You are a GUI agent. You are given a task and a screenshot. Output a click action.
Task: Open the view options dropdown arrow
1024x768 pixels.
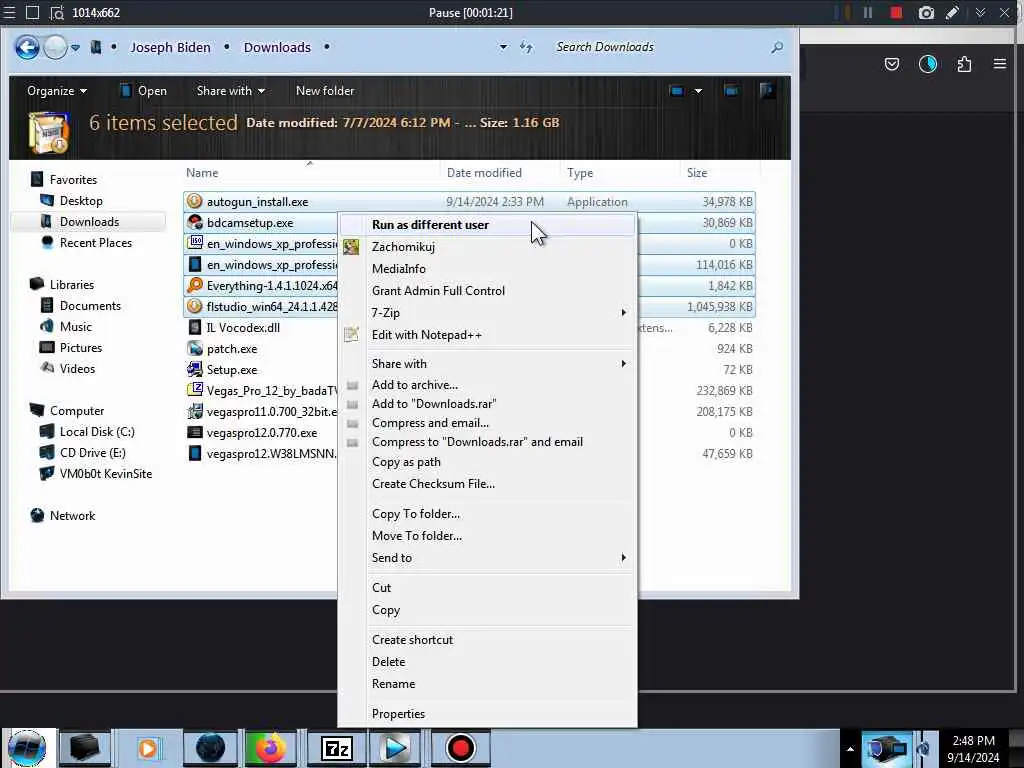698,91
